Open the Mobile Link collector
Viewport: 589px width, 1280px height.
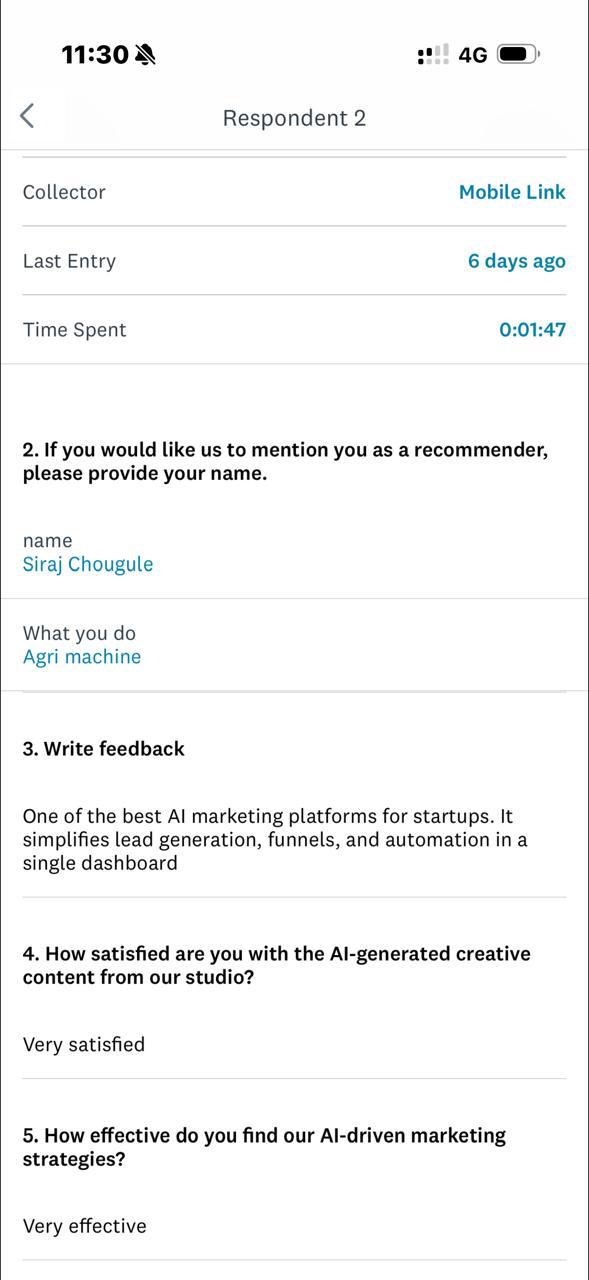512,192
